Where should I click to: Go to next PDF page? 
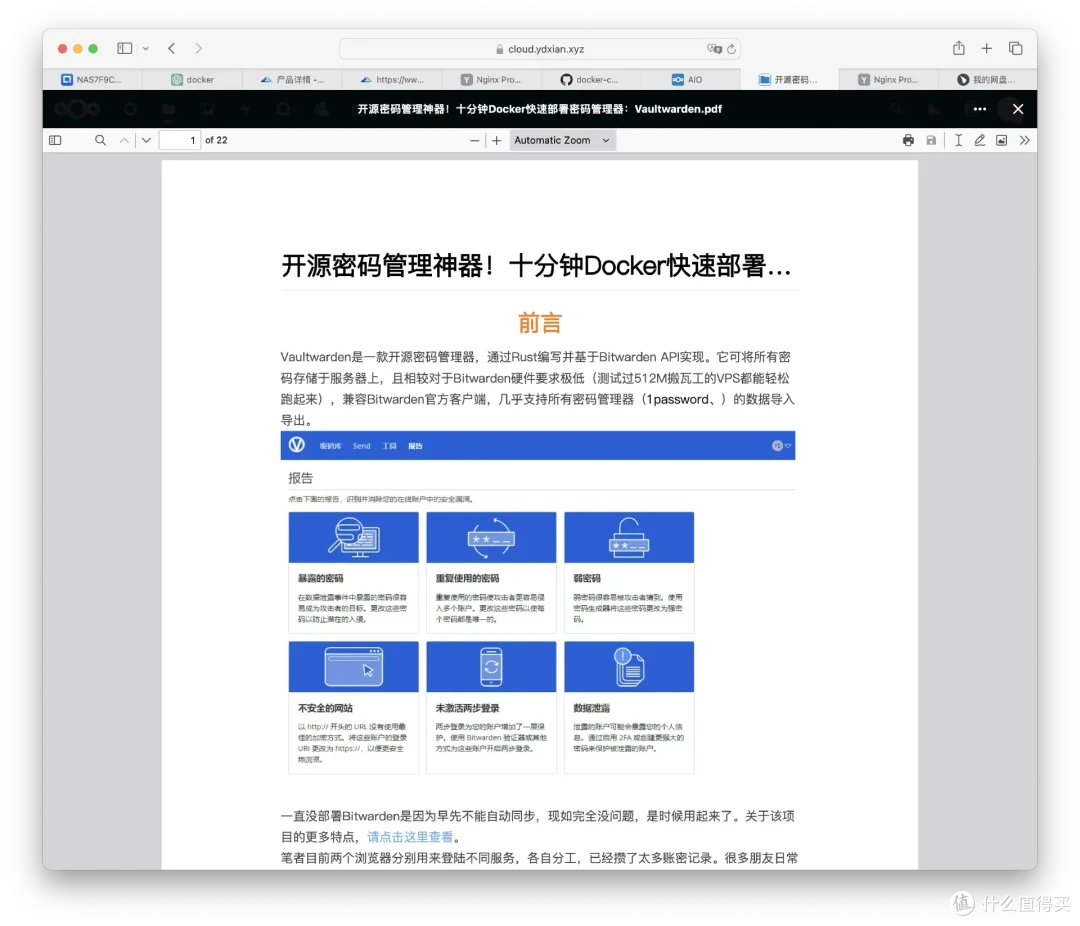click(146, 141)
